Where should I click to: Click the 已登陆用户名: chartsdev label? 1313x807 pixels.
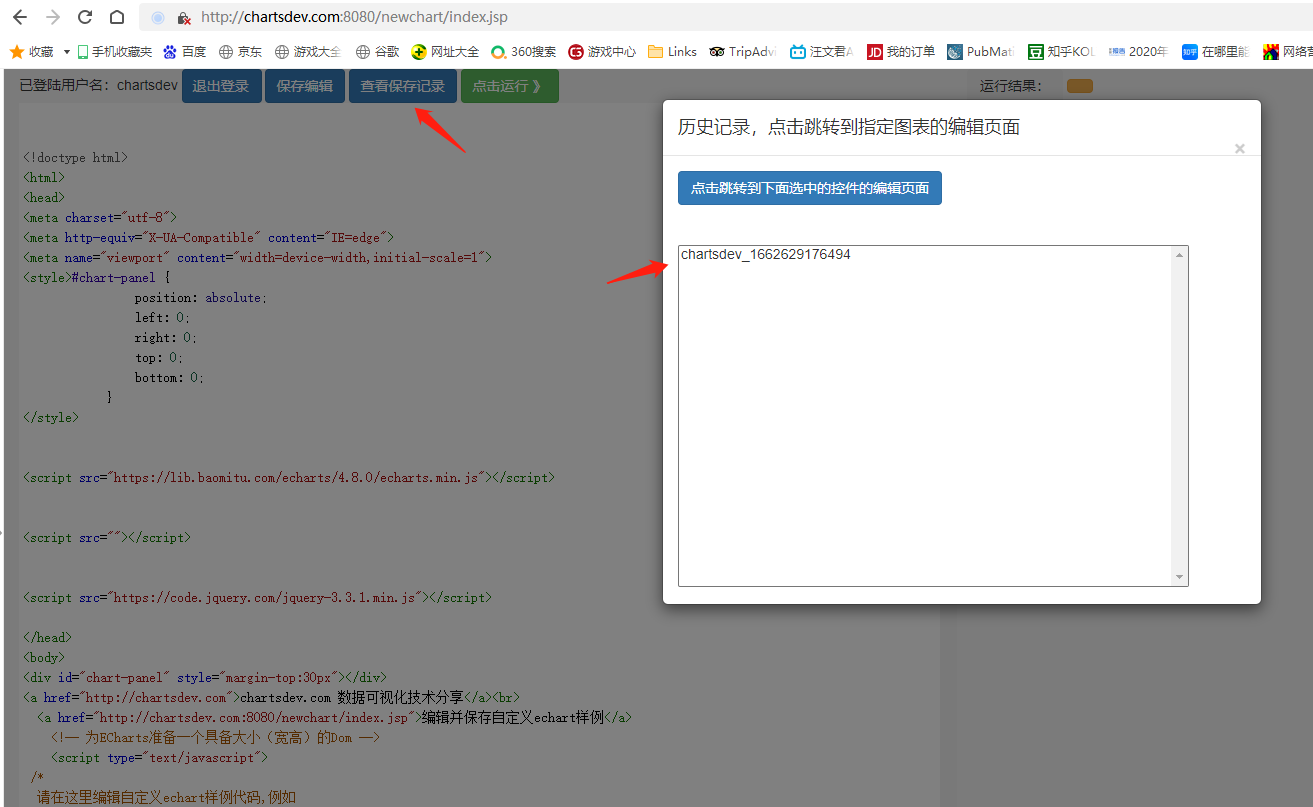[x=99, y=86]
